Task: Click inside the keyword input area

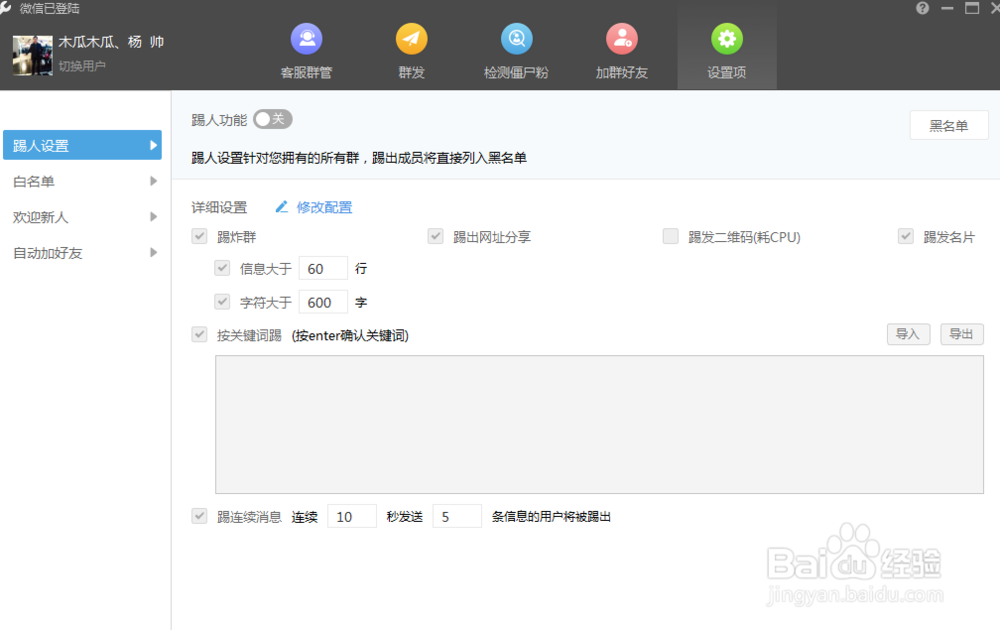Action: (x=600, y=424)
